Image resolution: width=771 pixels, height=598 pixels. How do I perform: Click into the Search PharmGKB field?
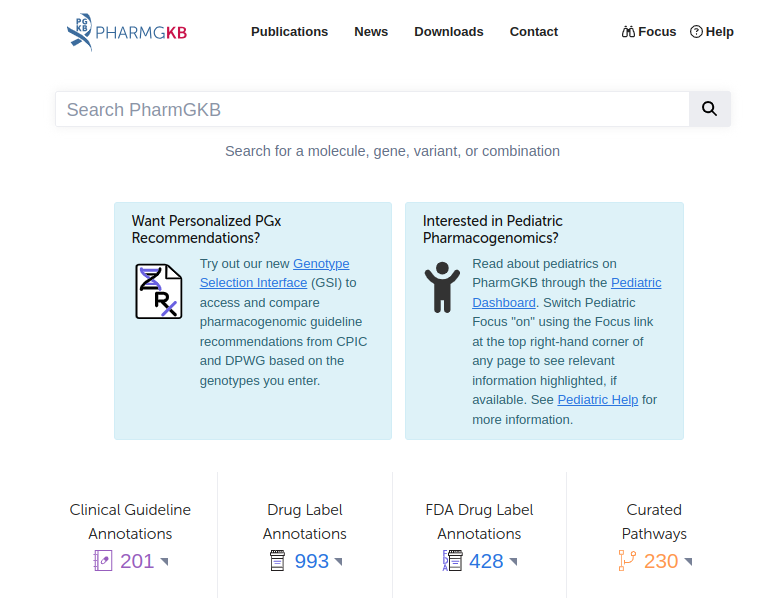(x=372, y=109)
